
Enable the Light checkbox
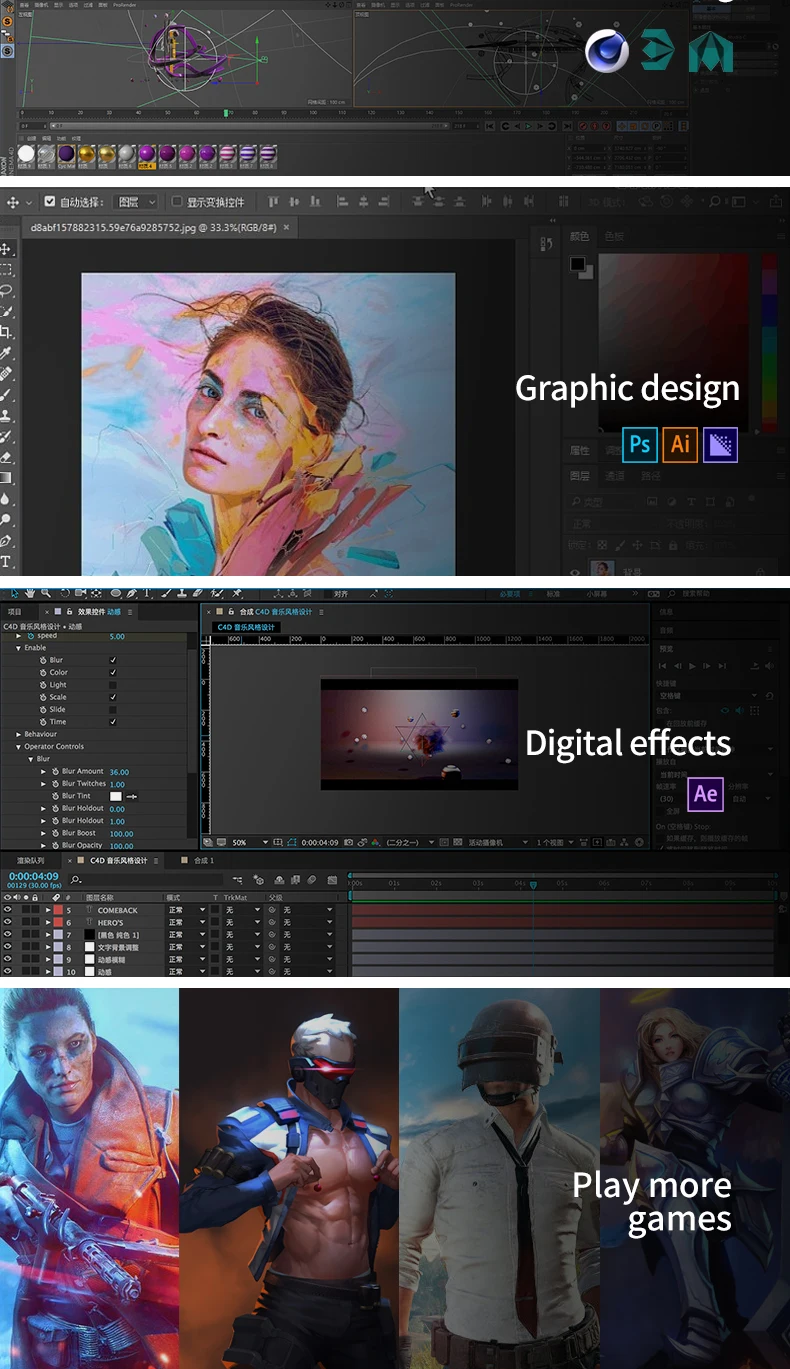[x=113, y=685]
